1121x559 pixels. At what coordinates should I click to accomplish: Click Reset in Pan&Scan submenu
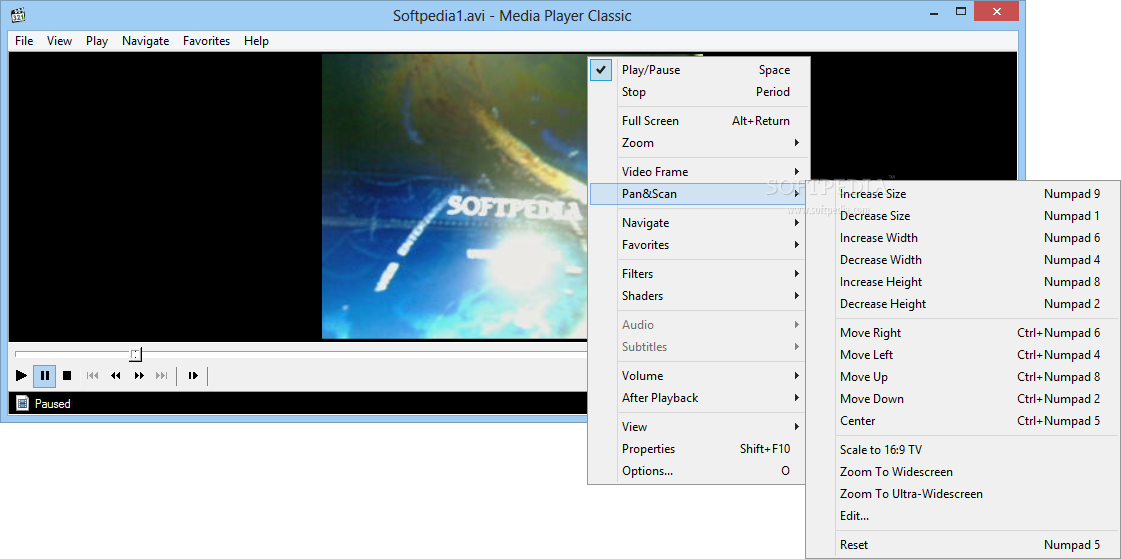tap(963, 545)
